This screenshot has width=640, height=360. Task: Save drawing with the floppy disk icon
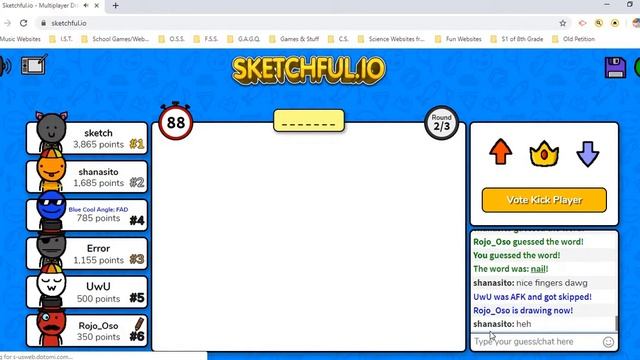(x=615, y=67)
